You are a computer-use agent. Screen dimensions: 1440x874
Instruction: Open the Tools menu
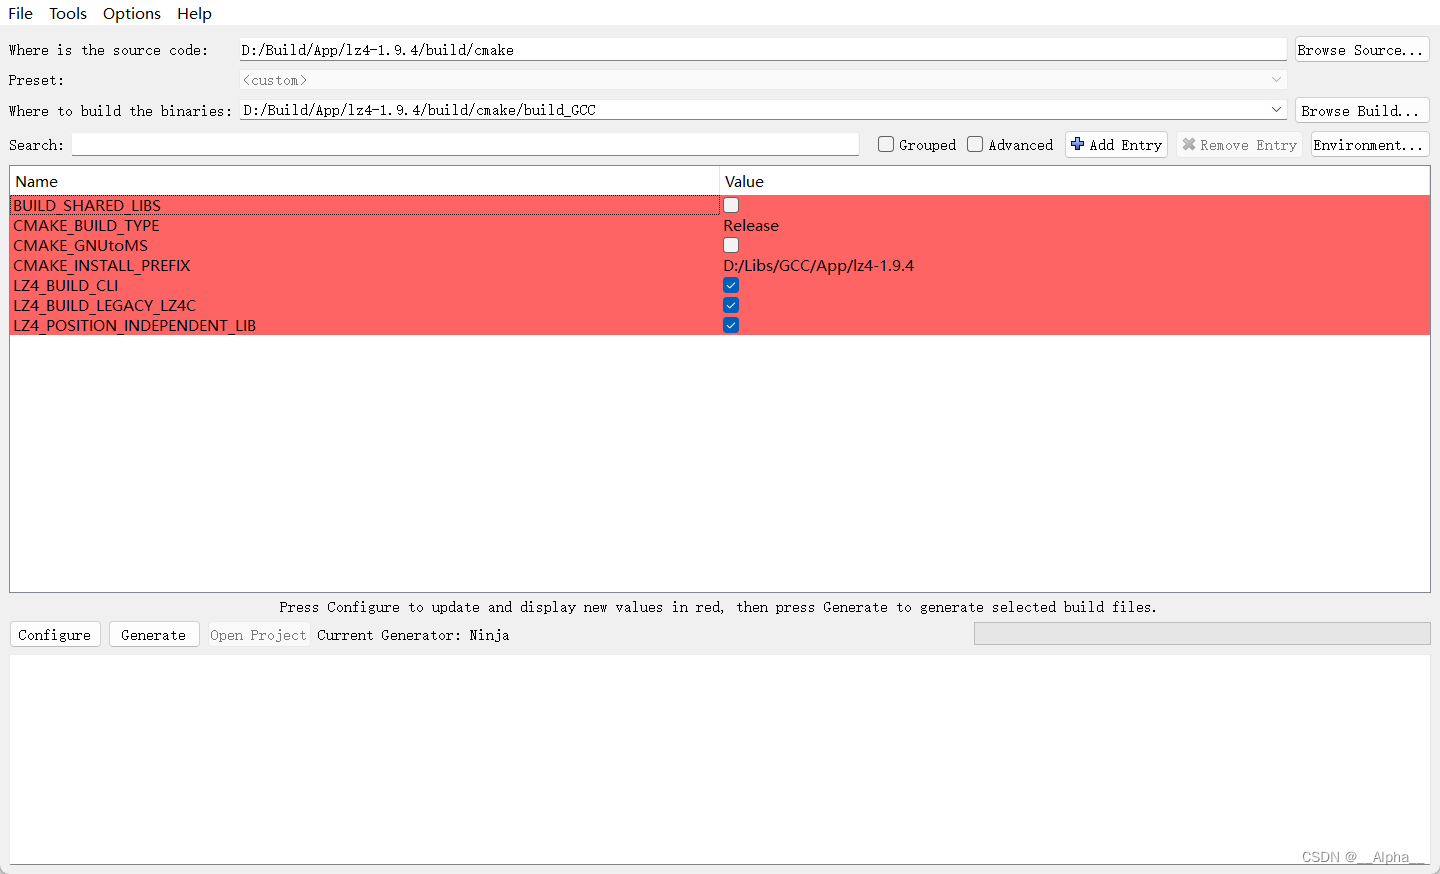point(67,13)
